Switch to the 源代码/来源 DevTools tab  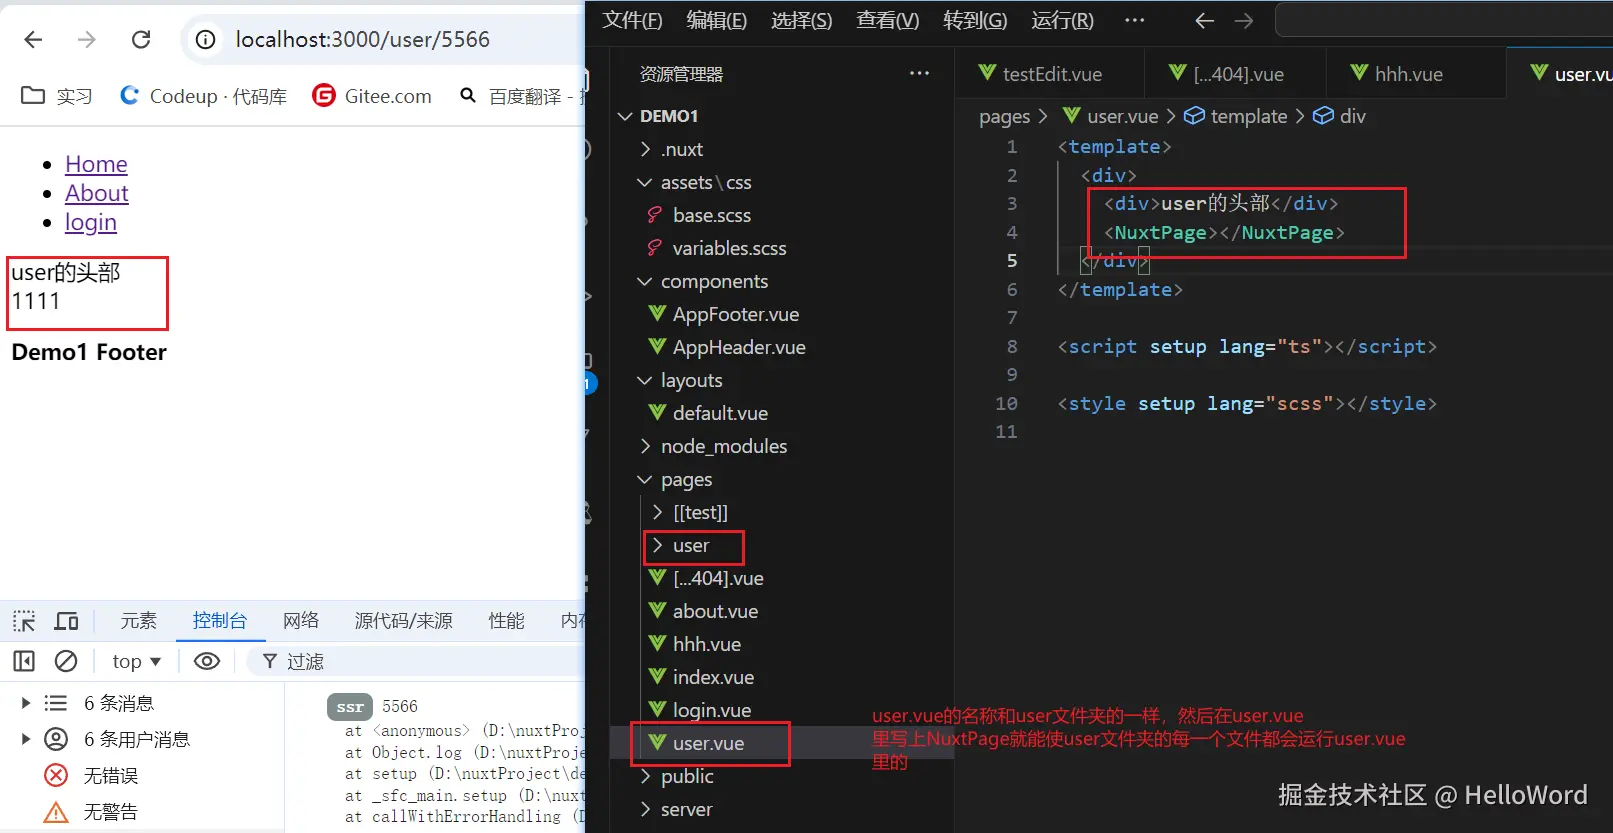pyautogui.click(x=404, y=621)
